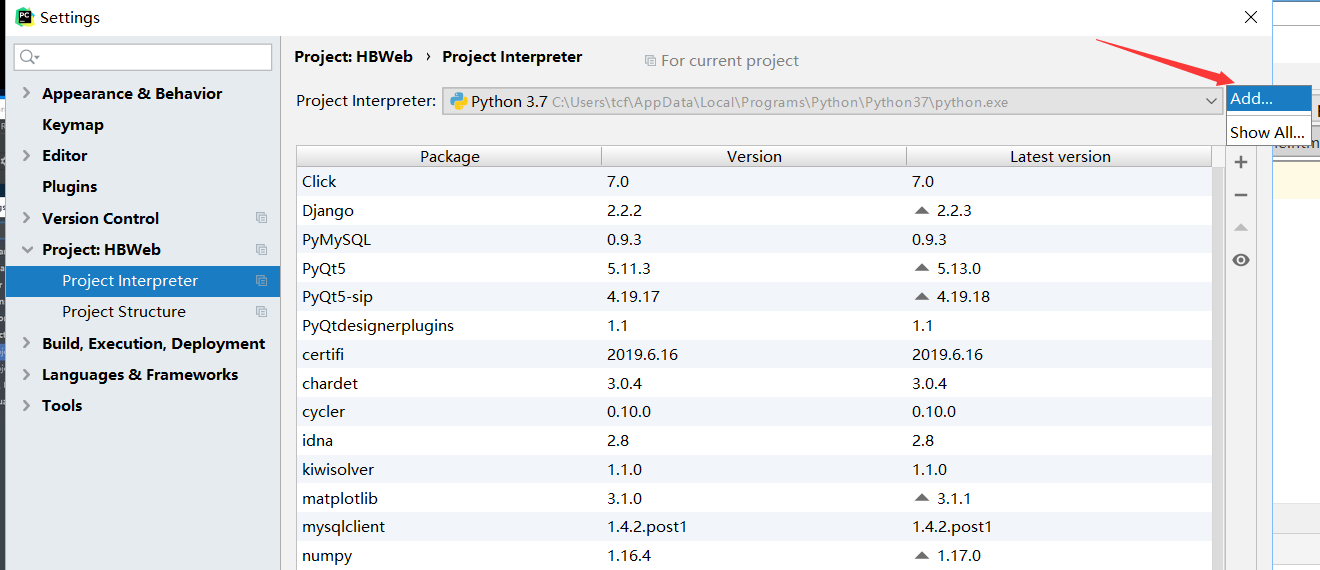The width and height of the screenshot is (1320, 570).
Task: Click the For current project icon
Action: [650, 61]
